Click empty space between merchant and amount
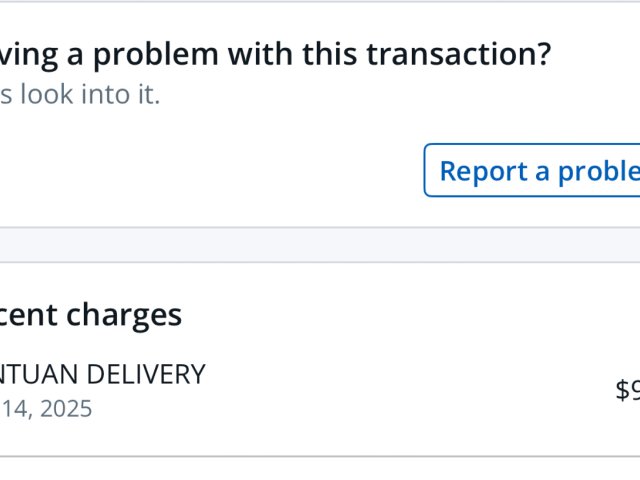Screen dimensions: 640x480 click(x=400, y=390)
